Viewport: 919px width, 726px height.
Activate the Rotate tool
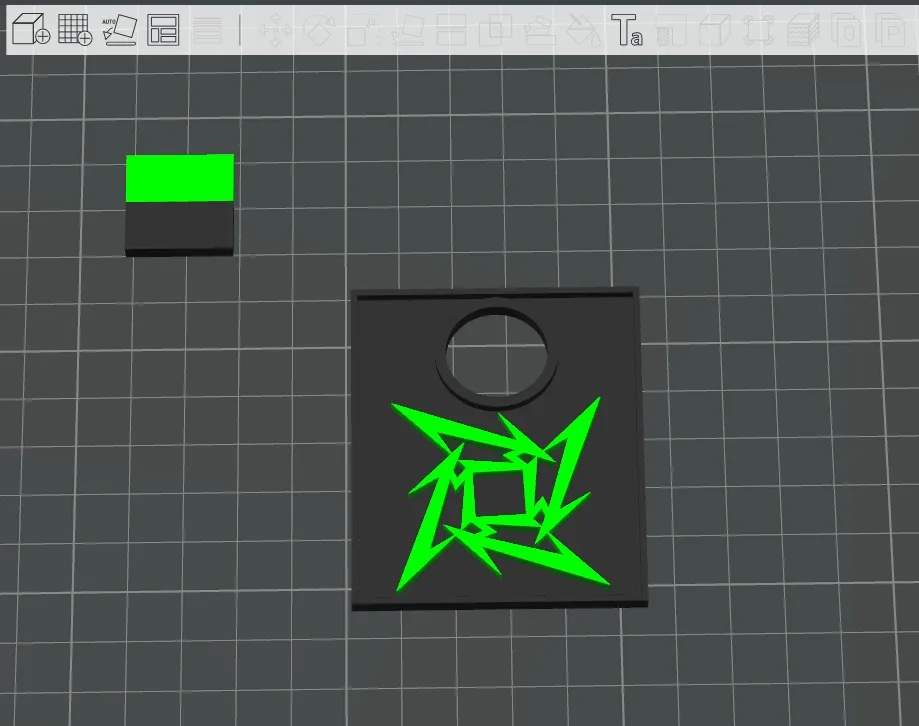[318, 31]
